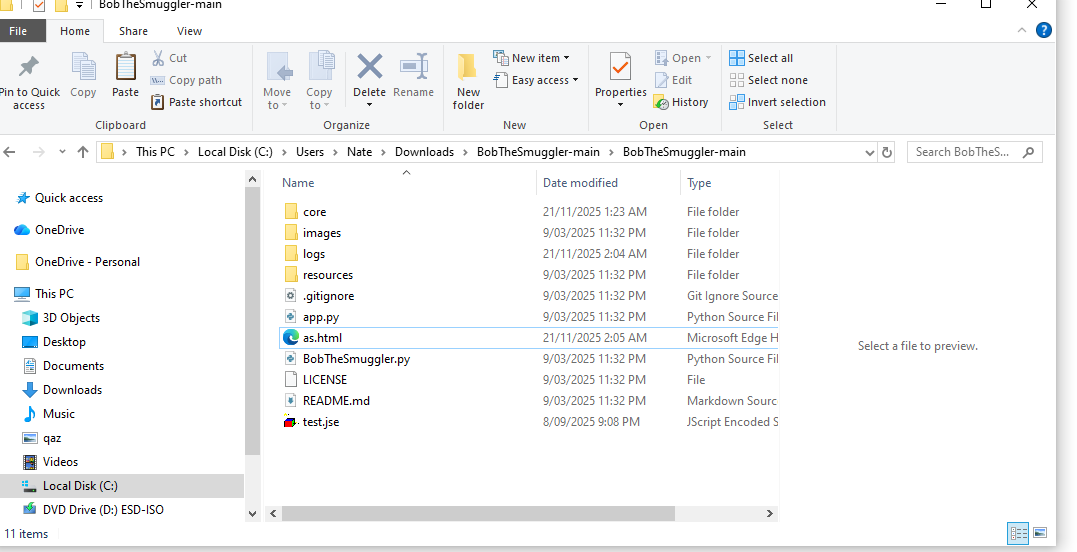Image resolution: width=1077 pixels, height=552 pixels.
Task: Click the Pin to Quick access icon
Action: pos(29,68)
